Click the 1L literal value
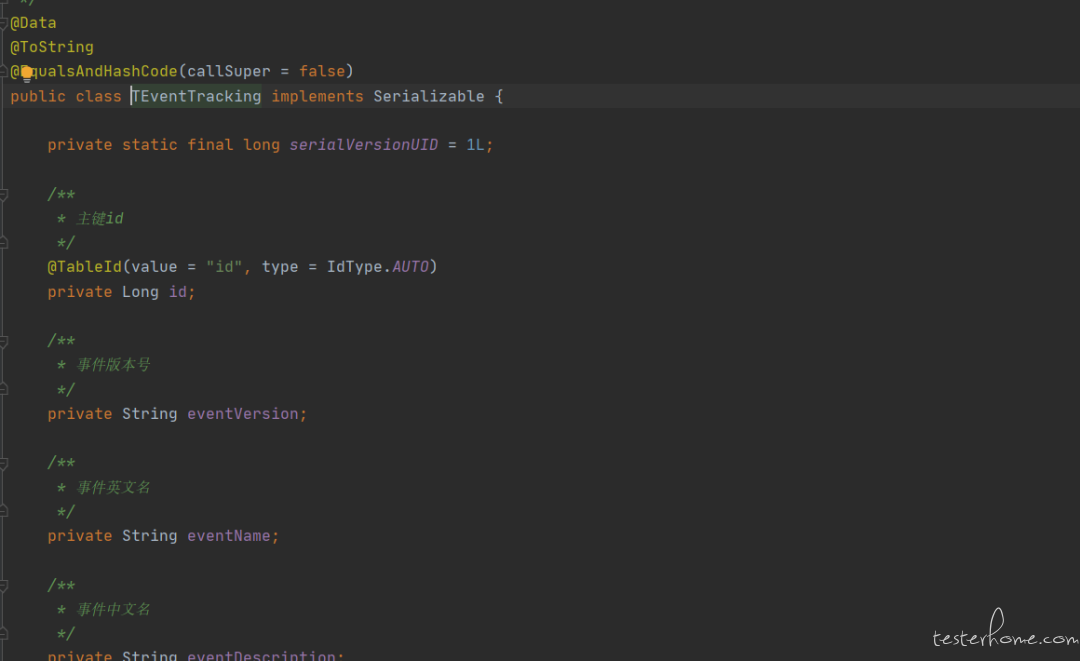 click(x=475, y=145)
